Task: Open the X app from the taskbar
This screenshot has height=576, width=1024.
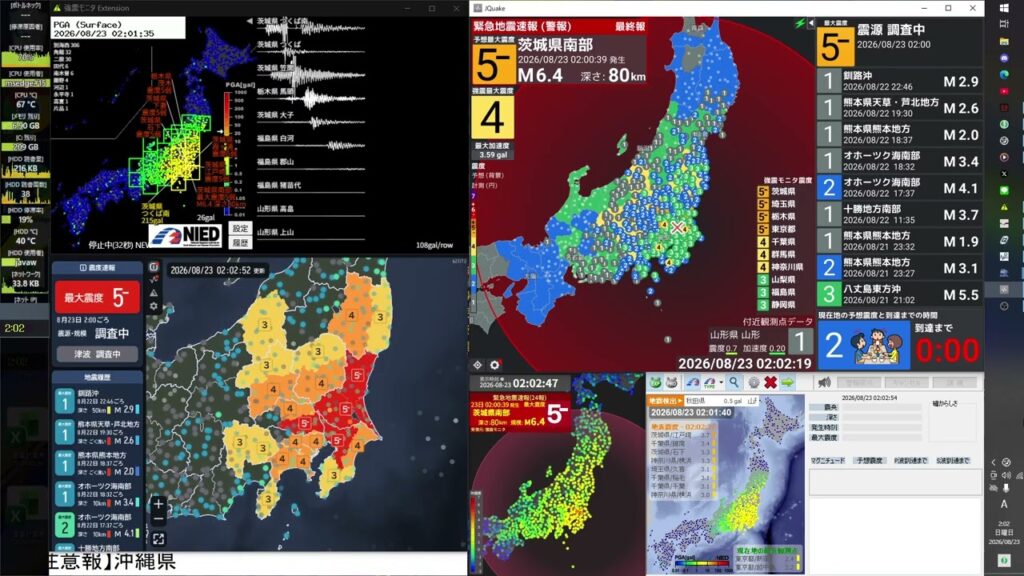Action: (1004, 174)
